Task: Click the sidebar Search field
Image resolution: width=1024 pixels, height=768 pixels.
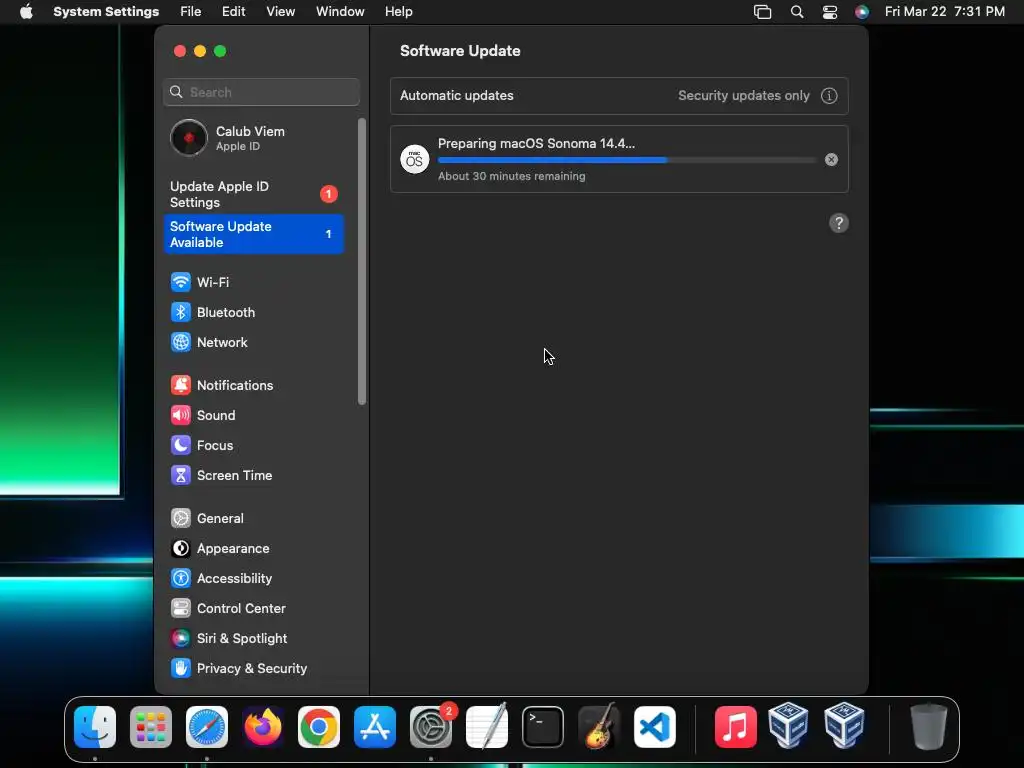Action: (x=261, y=92)
